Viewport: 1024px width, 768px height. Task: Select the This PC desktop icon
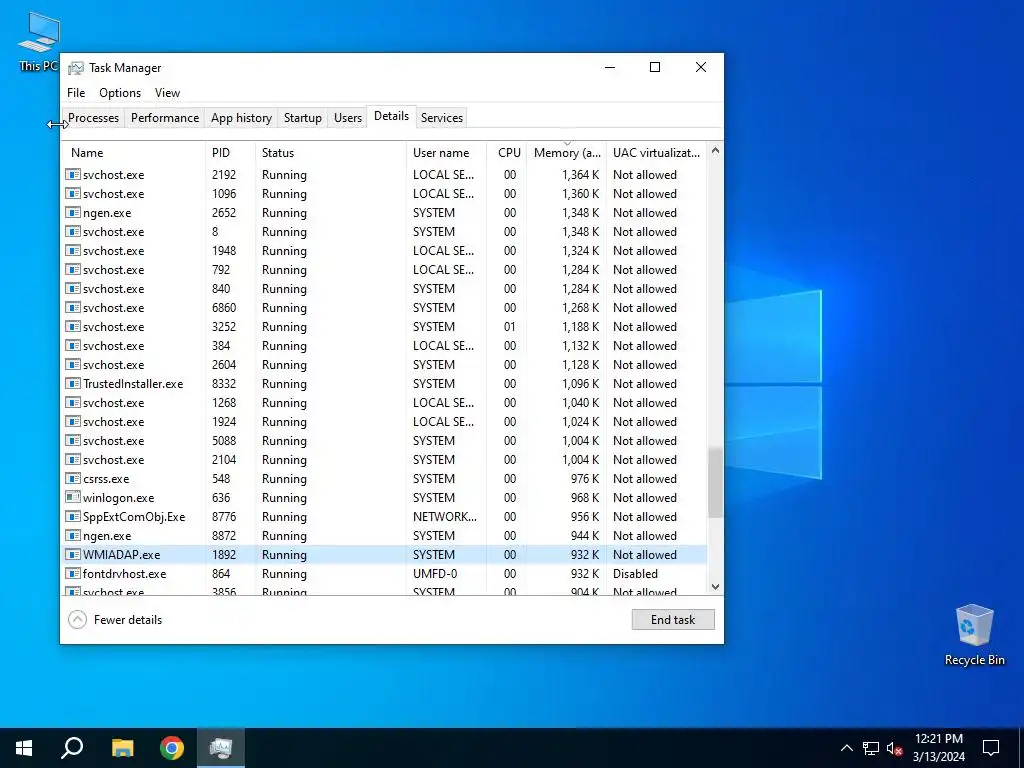[x=39, y=41]
